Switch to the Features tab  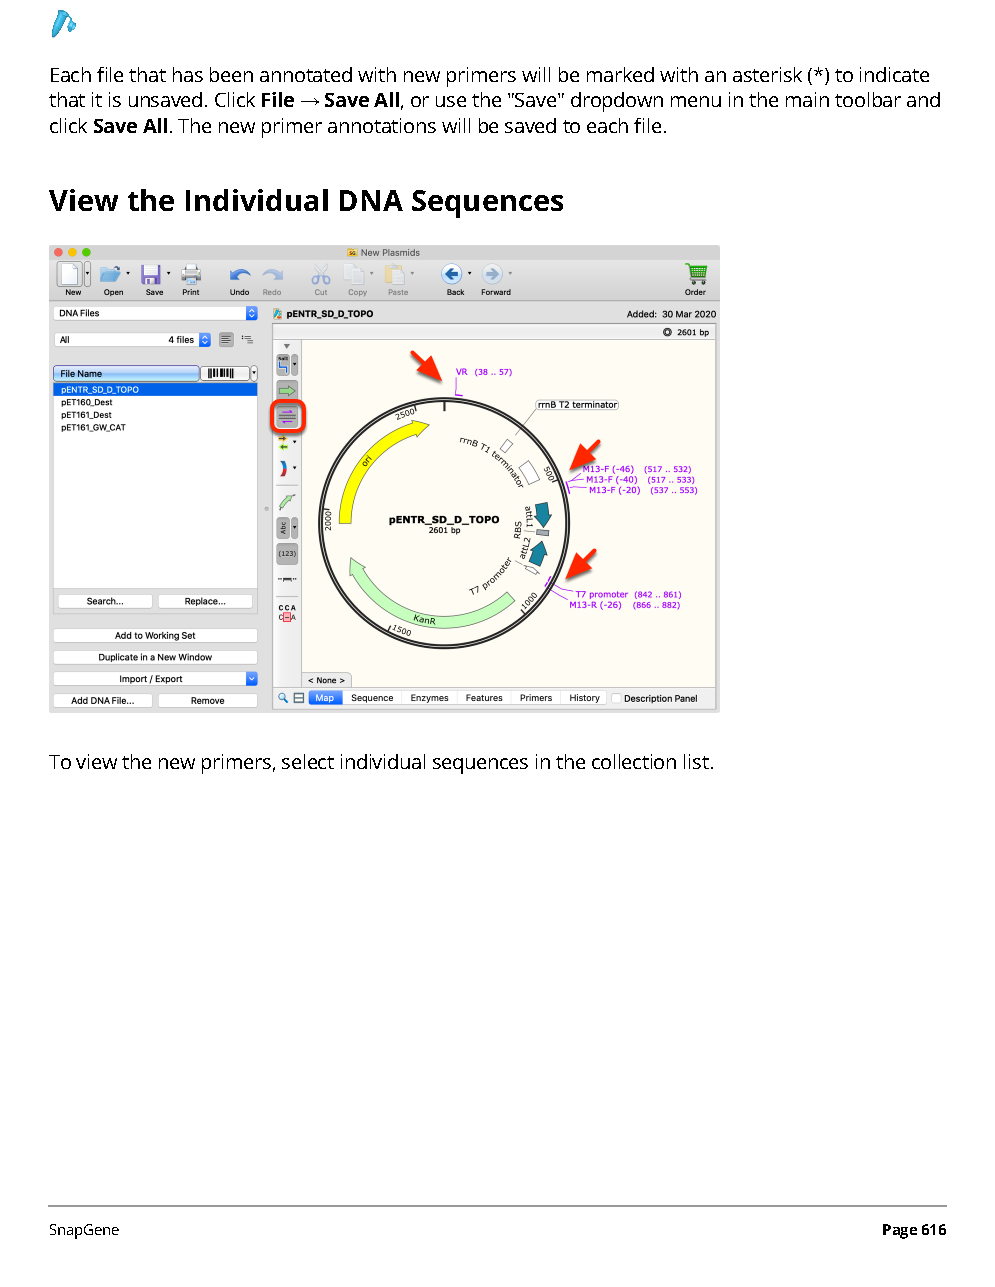(x=484, y=698)
